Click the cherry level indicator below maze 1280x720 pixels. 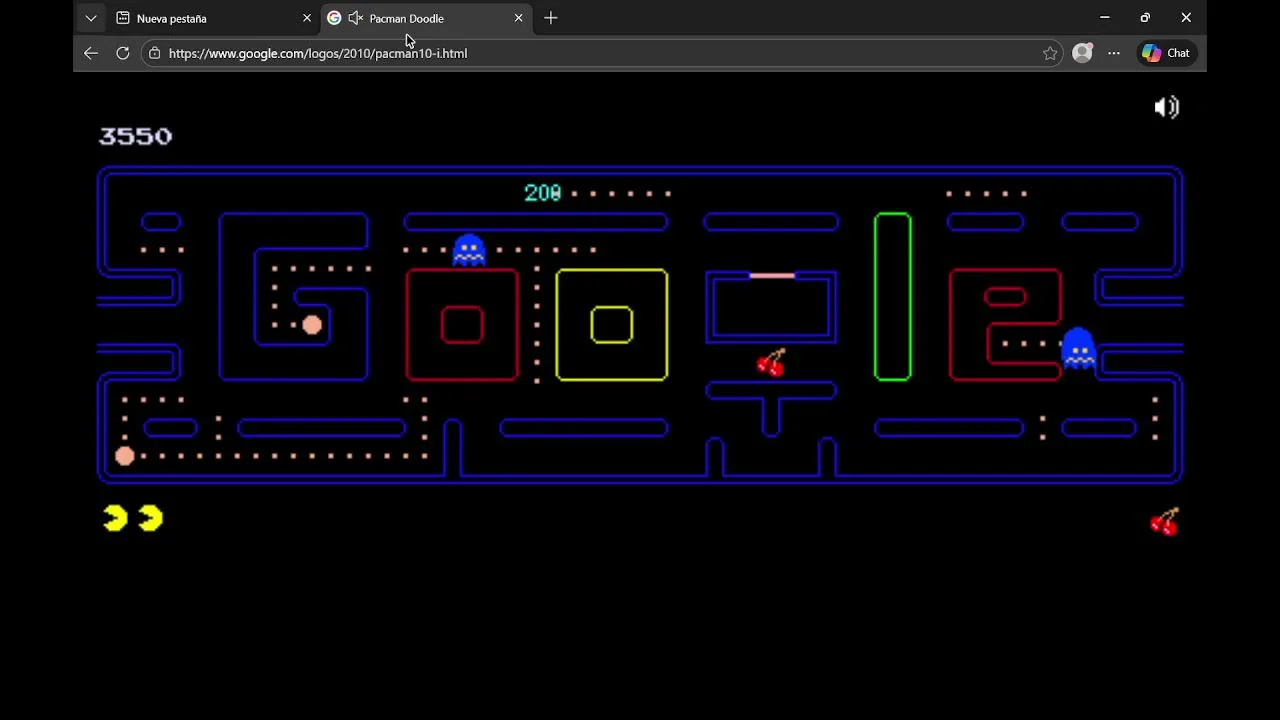tap(1165, 522)
